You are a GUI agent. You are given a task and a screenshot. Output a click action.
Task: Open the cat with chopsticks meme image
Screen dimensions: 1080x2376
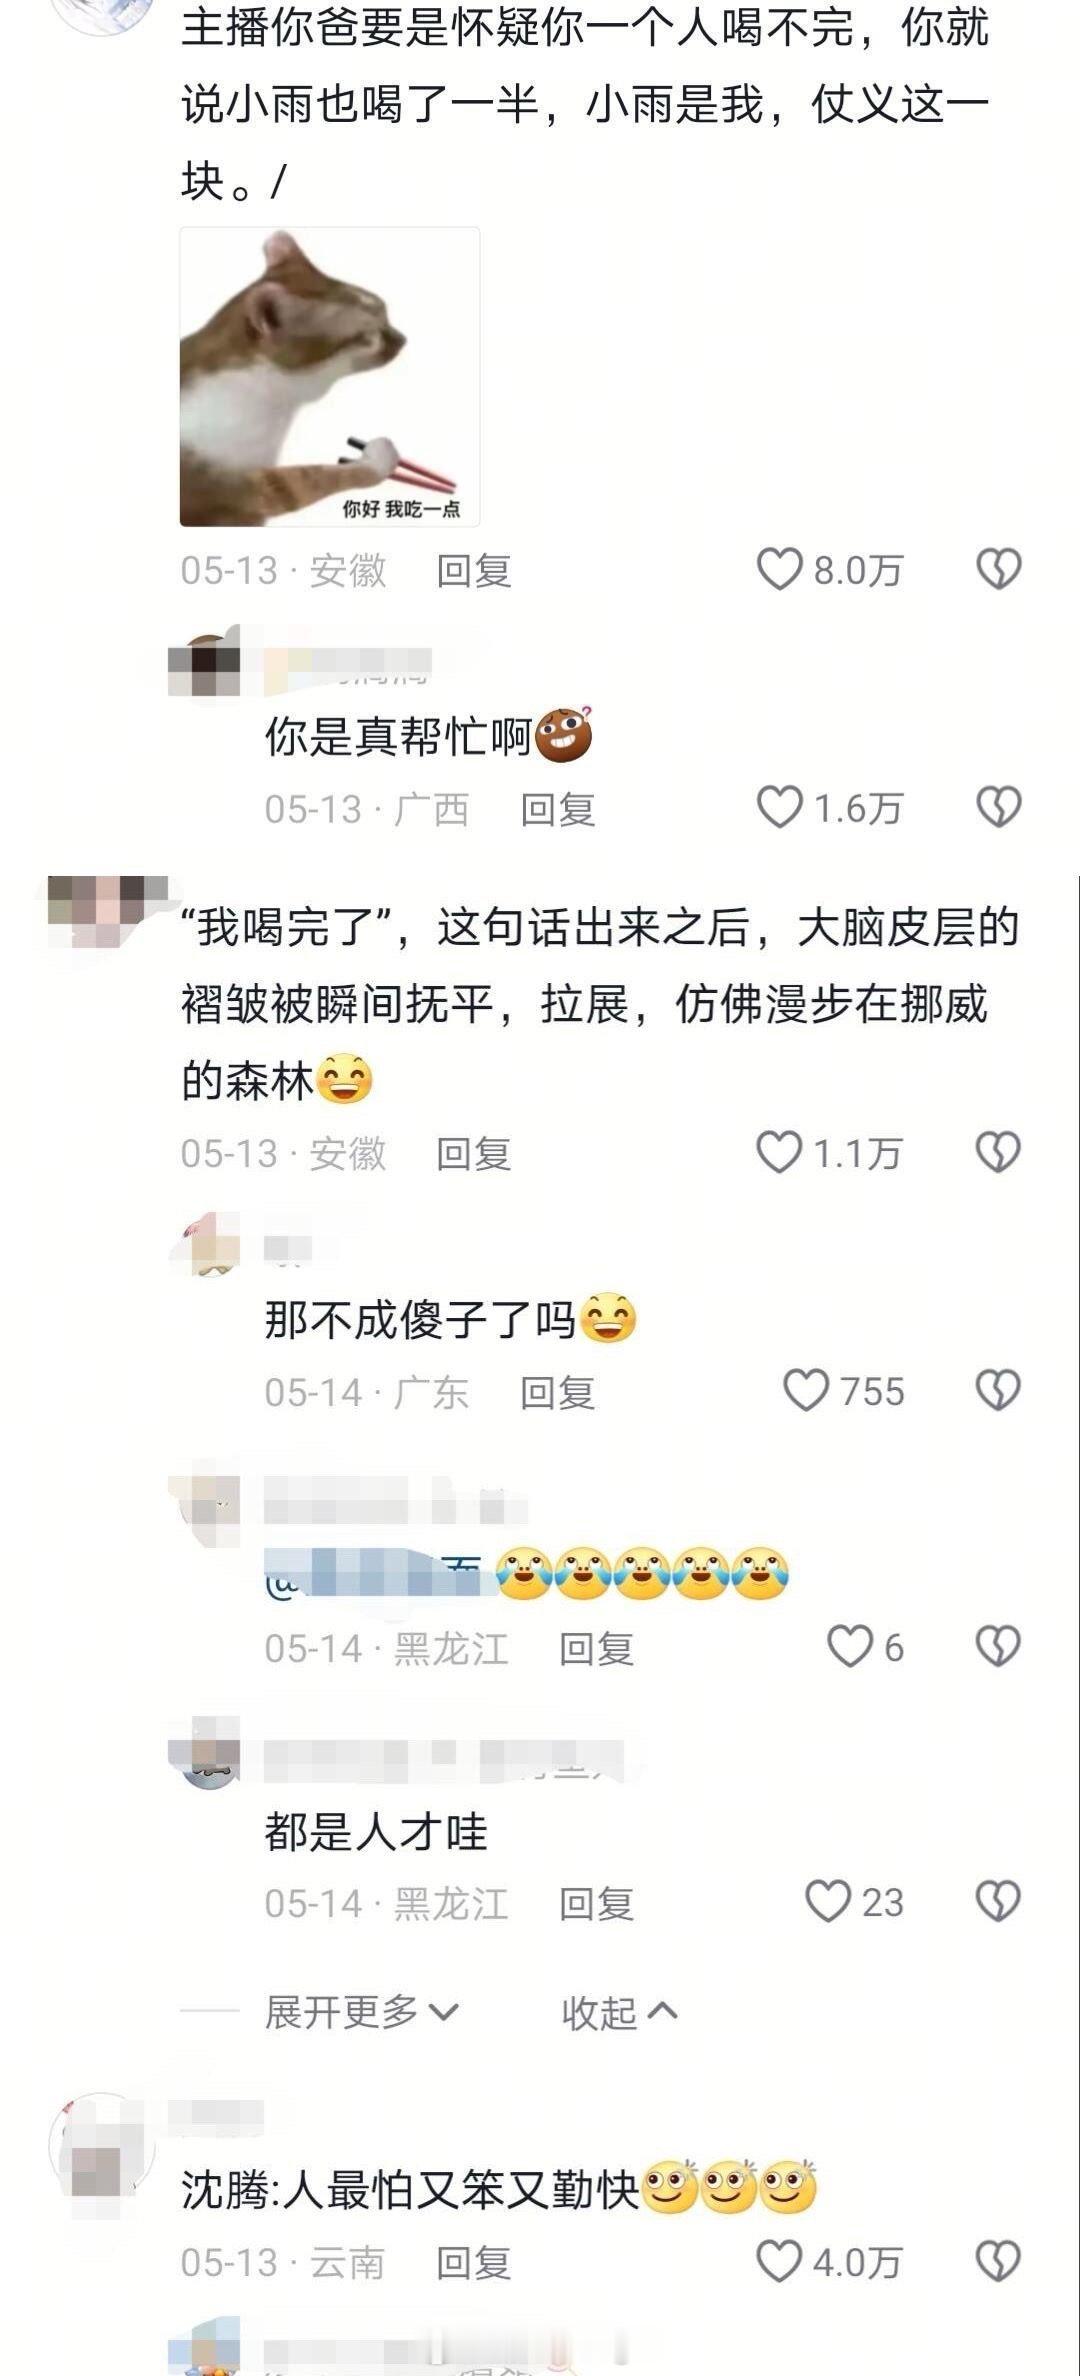(x=330, y=377)
